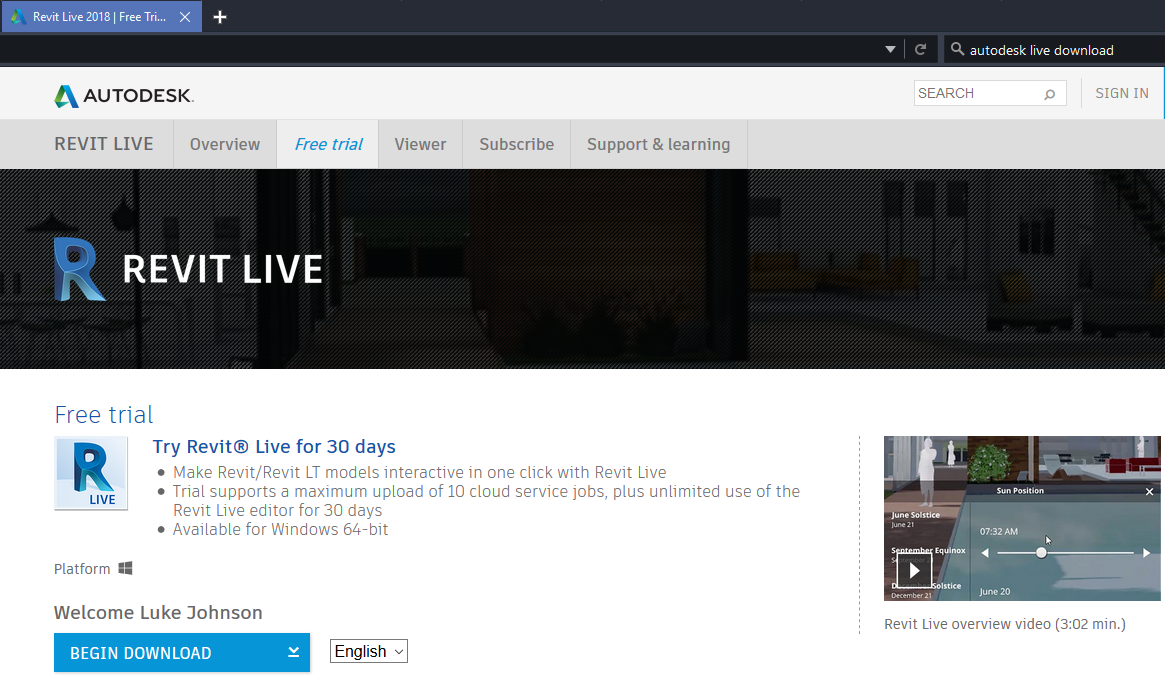Navigate to Support & learning
This screenshot has width=1165, height=683.
click(658, 143)
